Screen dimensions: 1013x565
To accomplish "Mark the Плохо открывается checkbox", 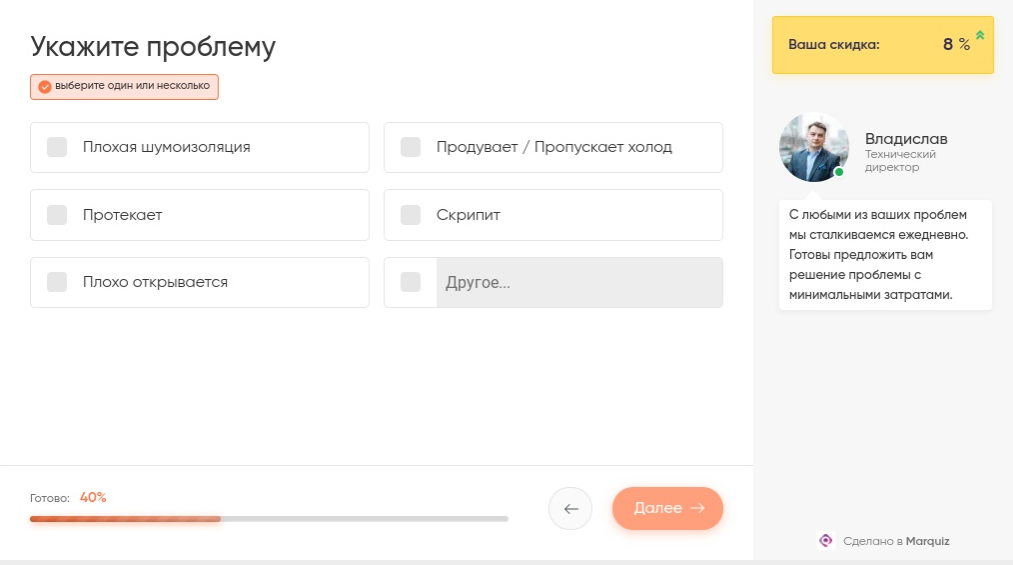I will (x=57, y=282).
